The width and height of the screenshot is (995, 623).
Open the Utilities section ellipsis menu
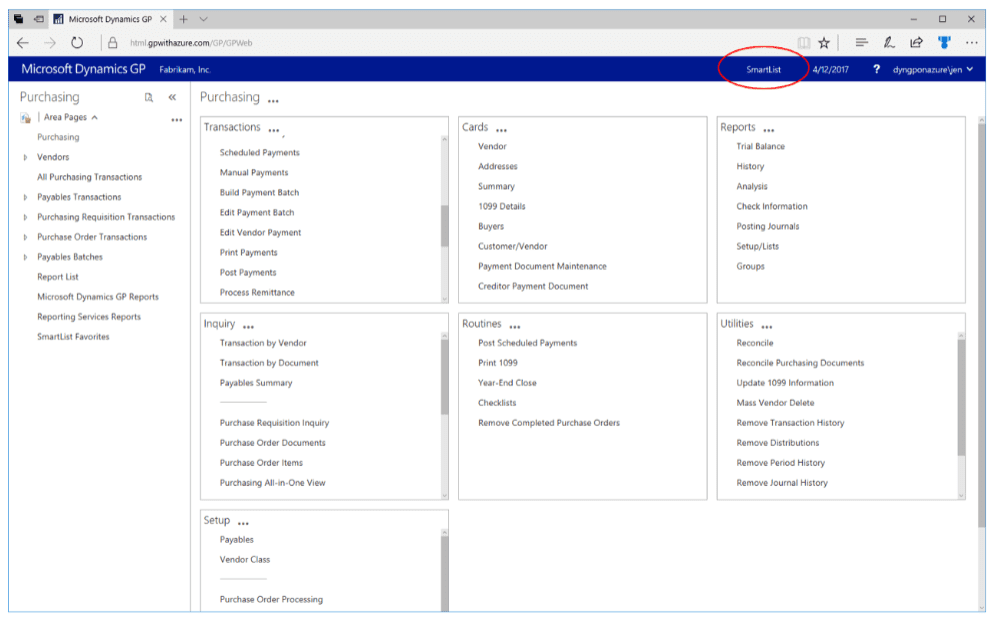tap(767, 327)
